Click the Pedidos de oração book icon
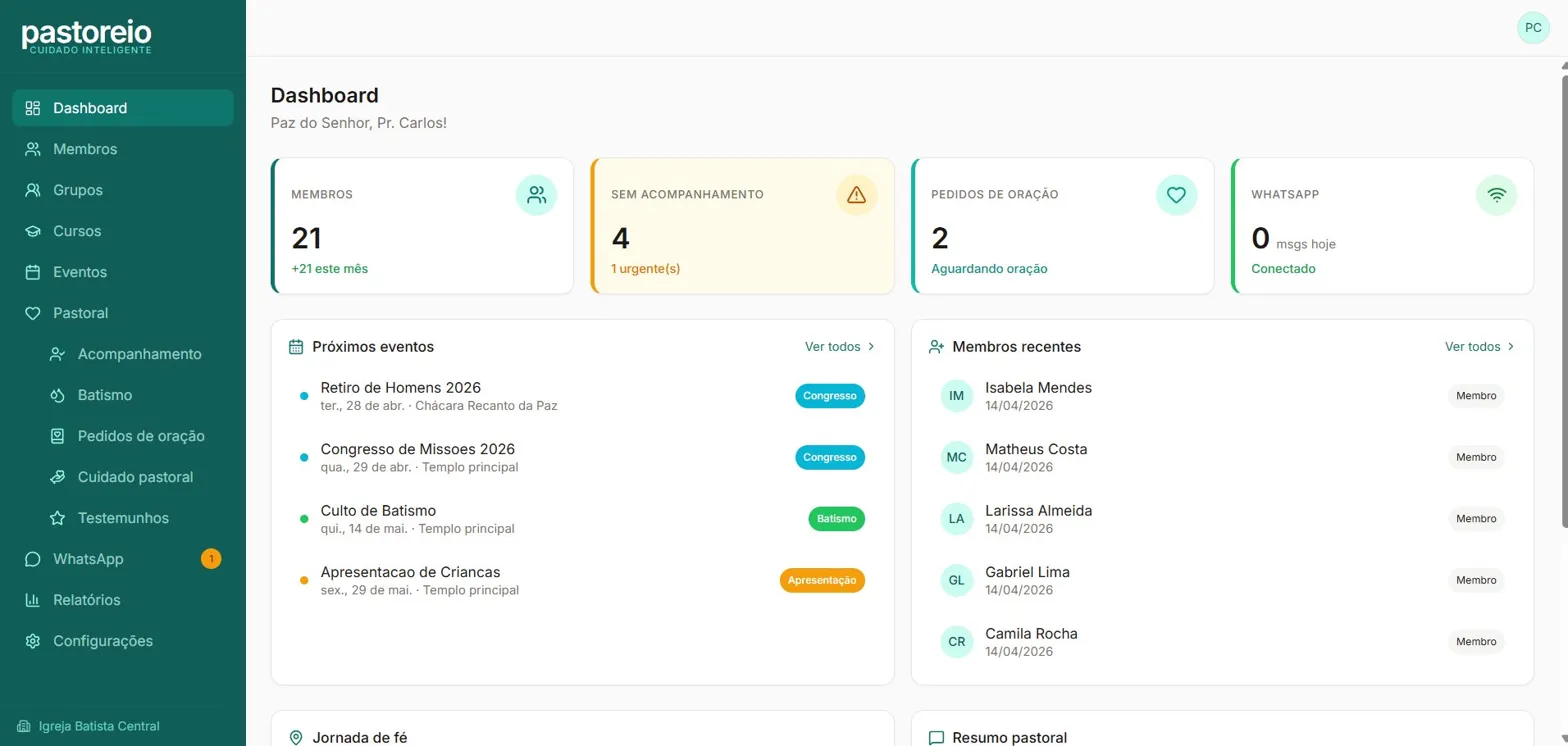Viewport: 1568px width, 746px height. (x=58, y=436)
